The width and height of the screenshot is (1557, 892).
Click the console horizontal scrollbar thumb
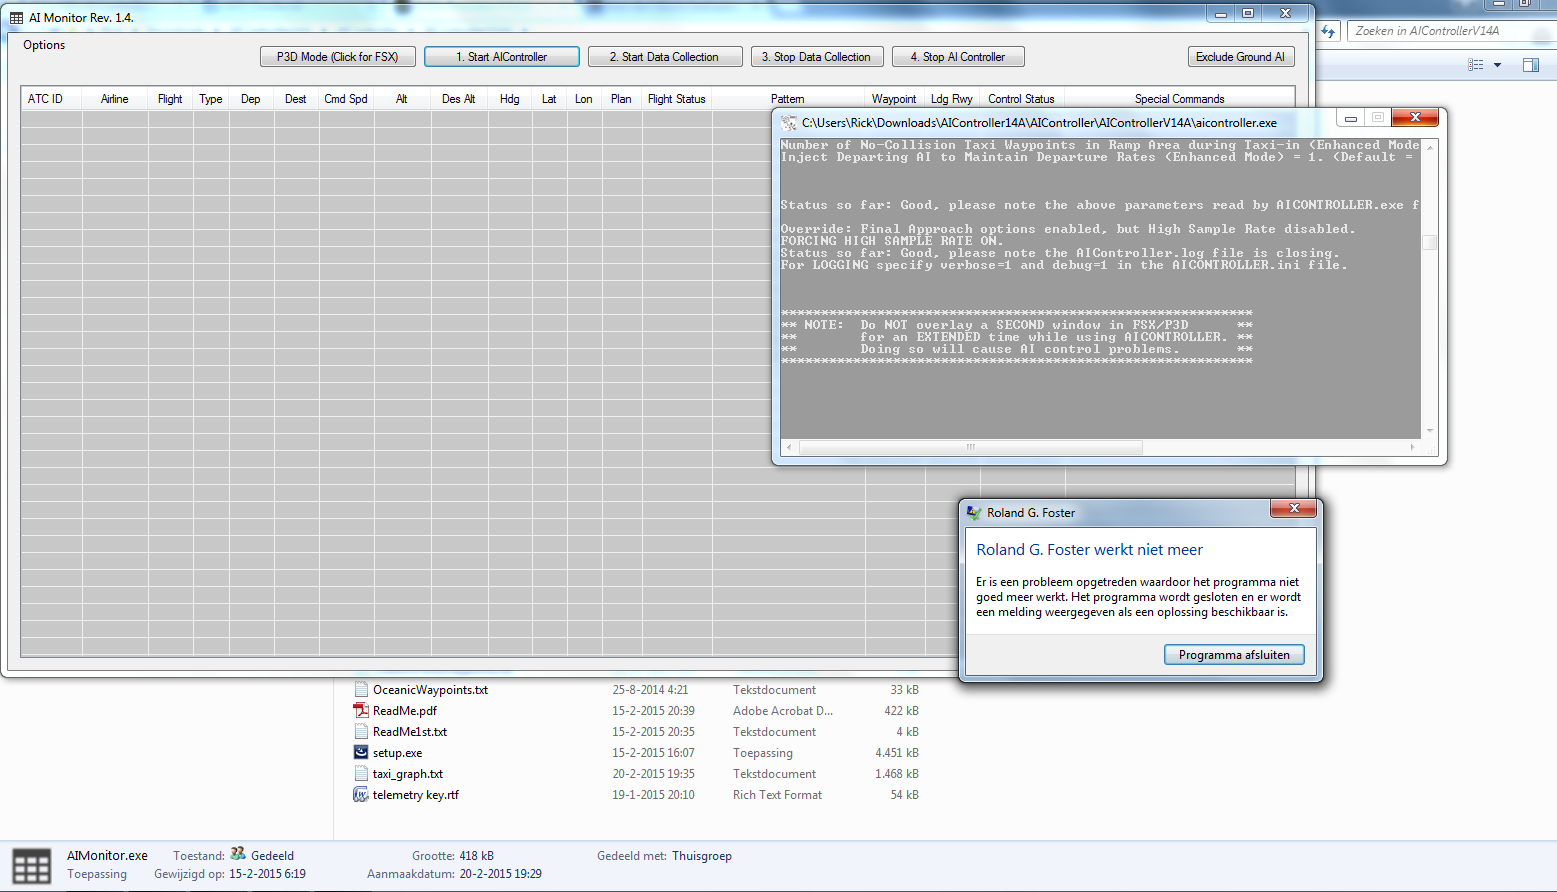coord(970,447)
